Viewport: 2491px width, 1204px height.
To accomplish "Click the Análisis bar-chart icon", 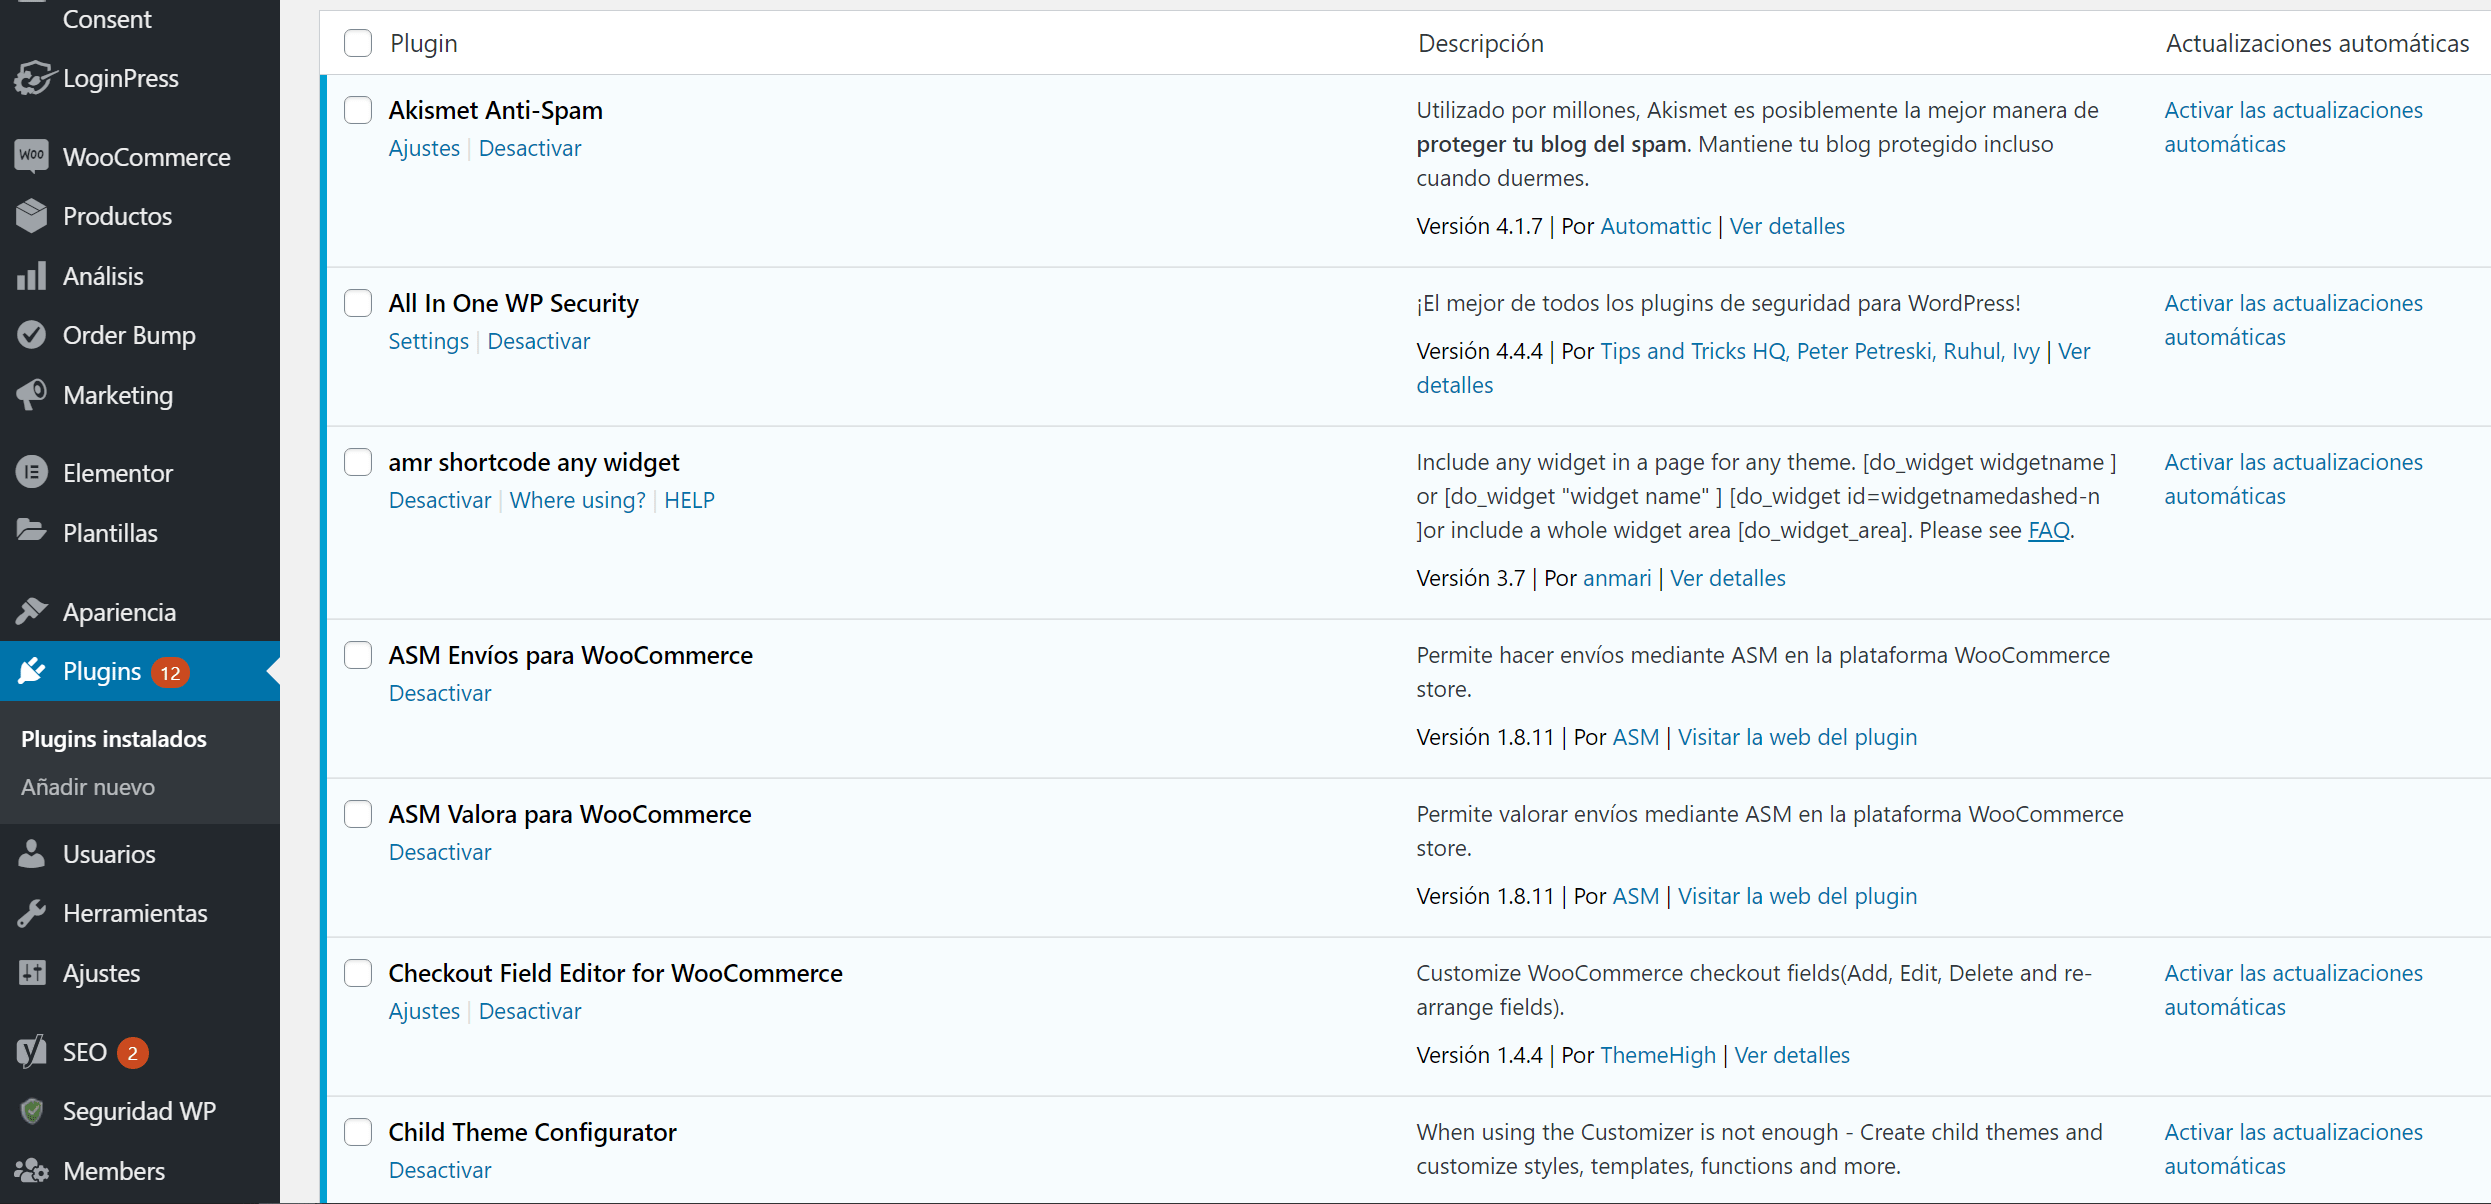I will 32,276.
